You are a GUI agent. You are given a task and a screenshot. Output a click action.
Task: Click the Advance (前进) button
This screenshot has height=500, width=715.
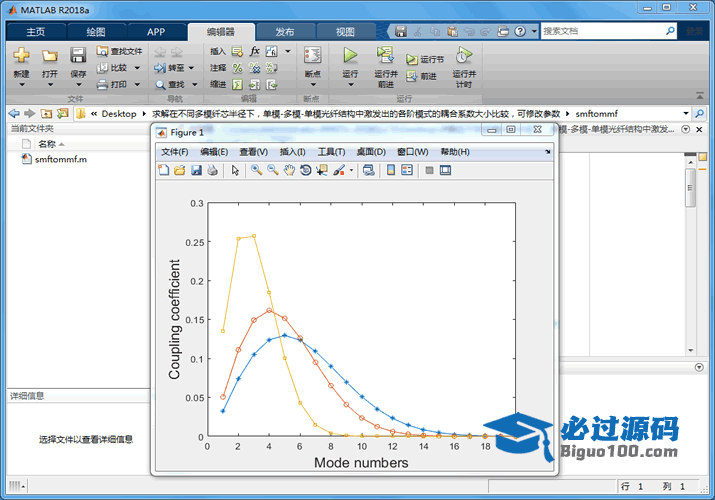click(x=421, y=76)
